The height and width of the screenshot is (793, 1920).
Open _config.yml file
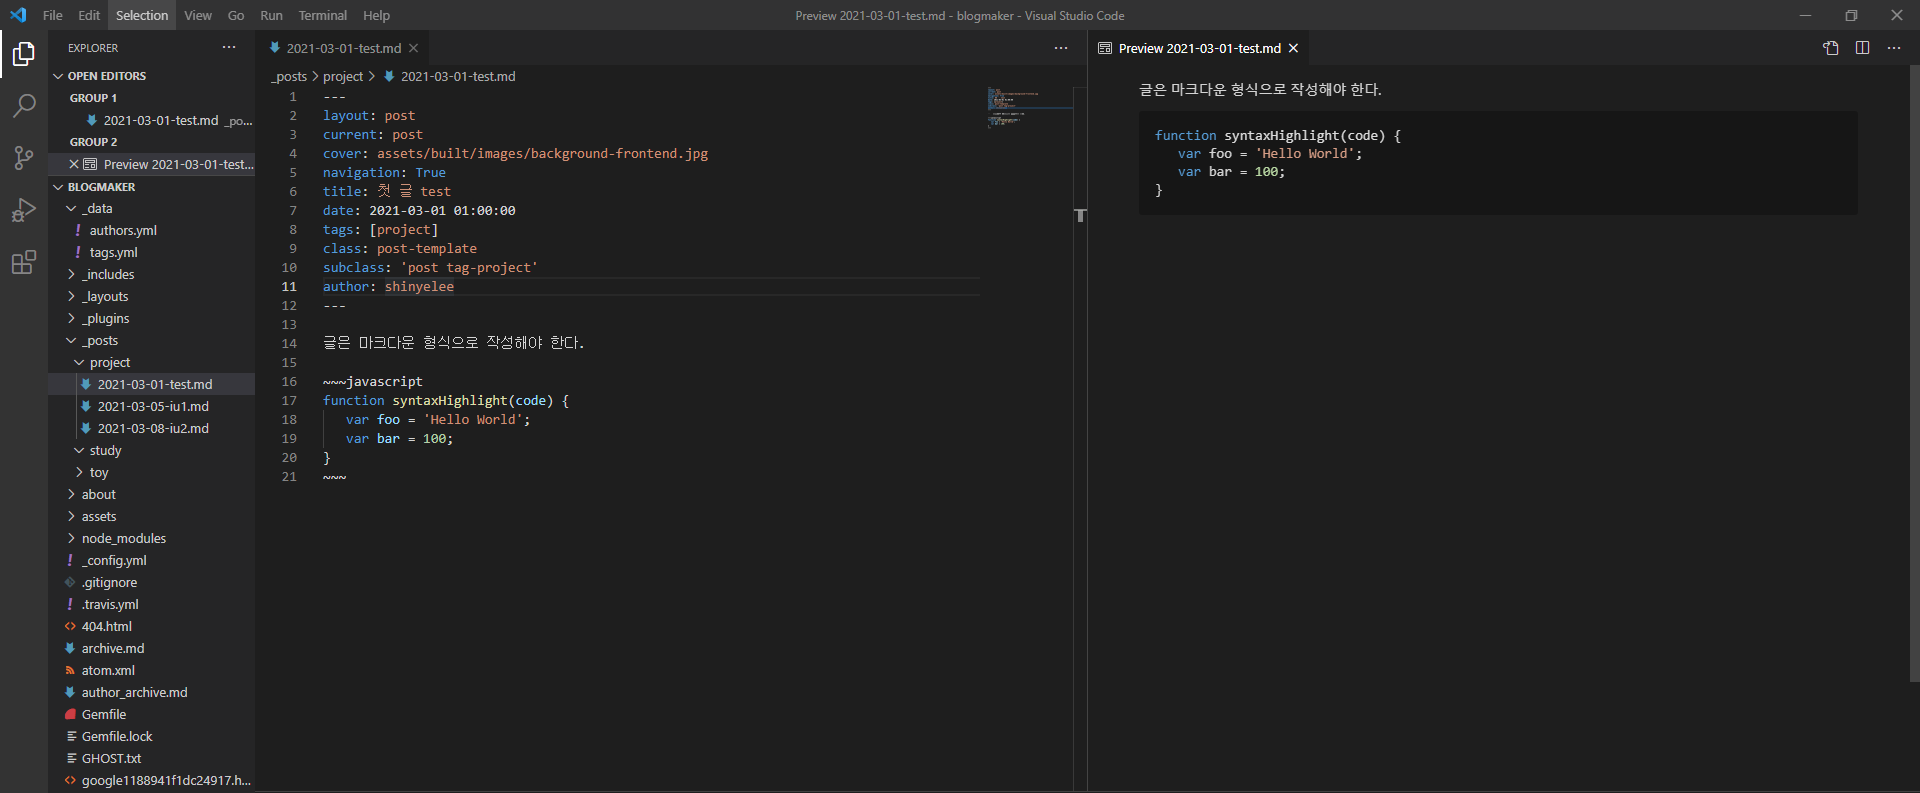coord(152,560)
